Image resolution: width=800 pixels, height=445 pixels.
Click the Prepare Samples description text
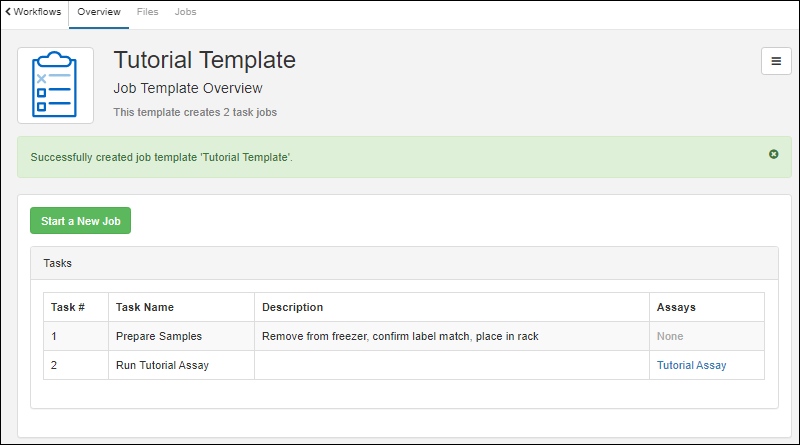[x=400, y=336]
